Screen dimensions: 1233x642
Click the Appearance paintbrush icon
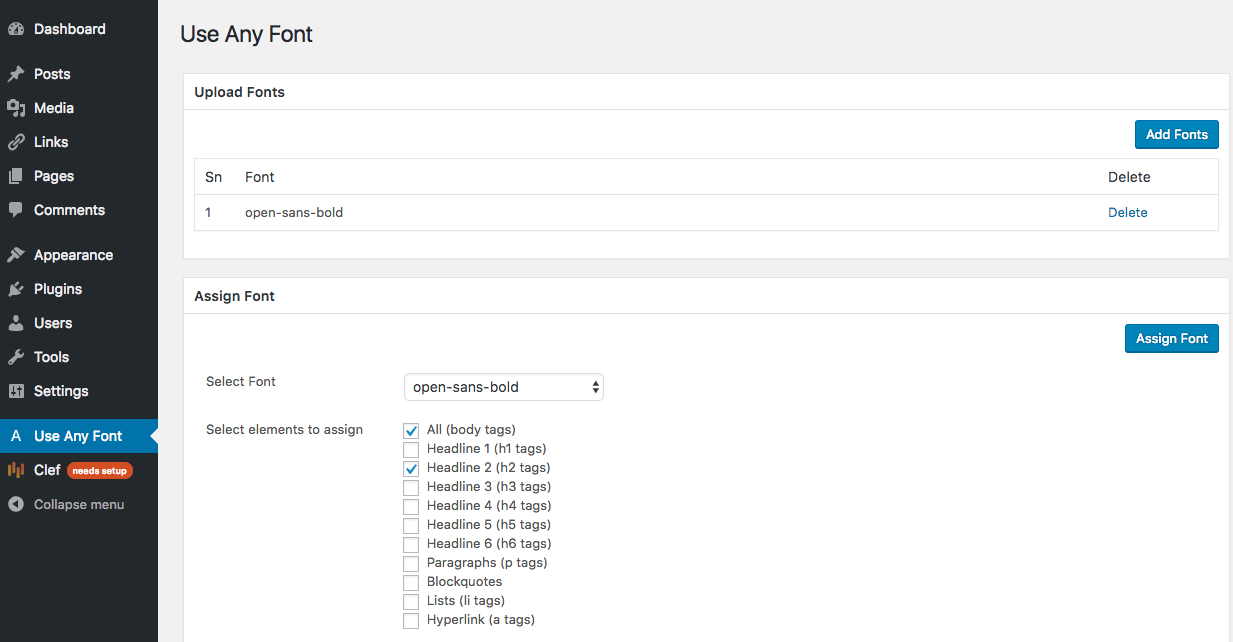[16, 255]
